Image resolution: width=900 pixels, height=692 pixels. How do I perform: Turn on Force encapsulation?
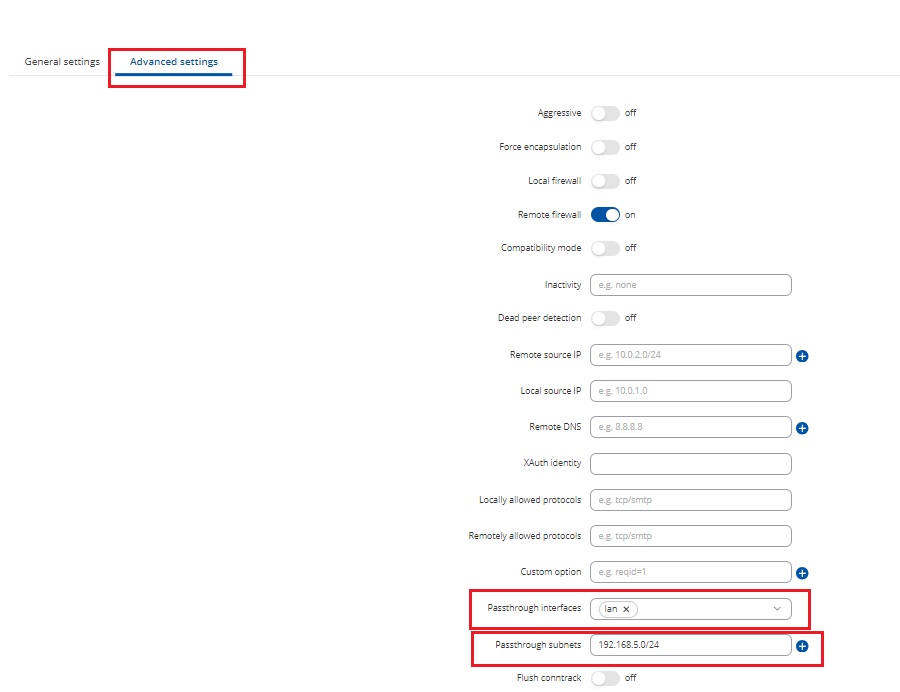605,147
